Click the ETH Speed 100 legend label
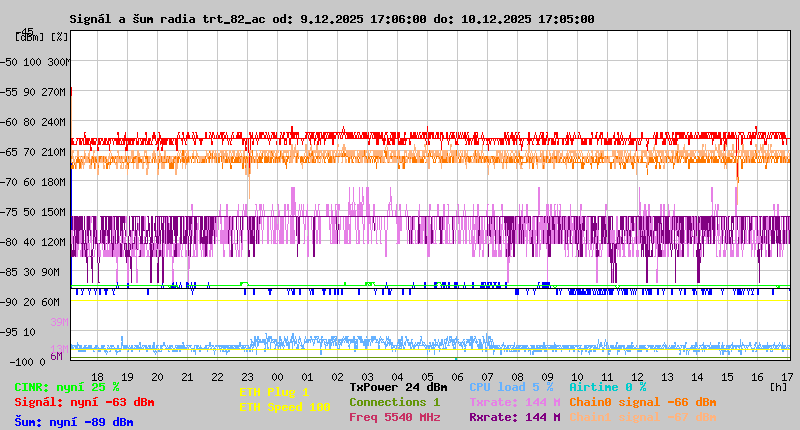Image resolution: width=800 pixels, height=430 pixels. click(284, 407)
